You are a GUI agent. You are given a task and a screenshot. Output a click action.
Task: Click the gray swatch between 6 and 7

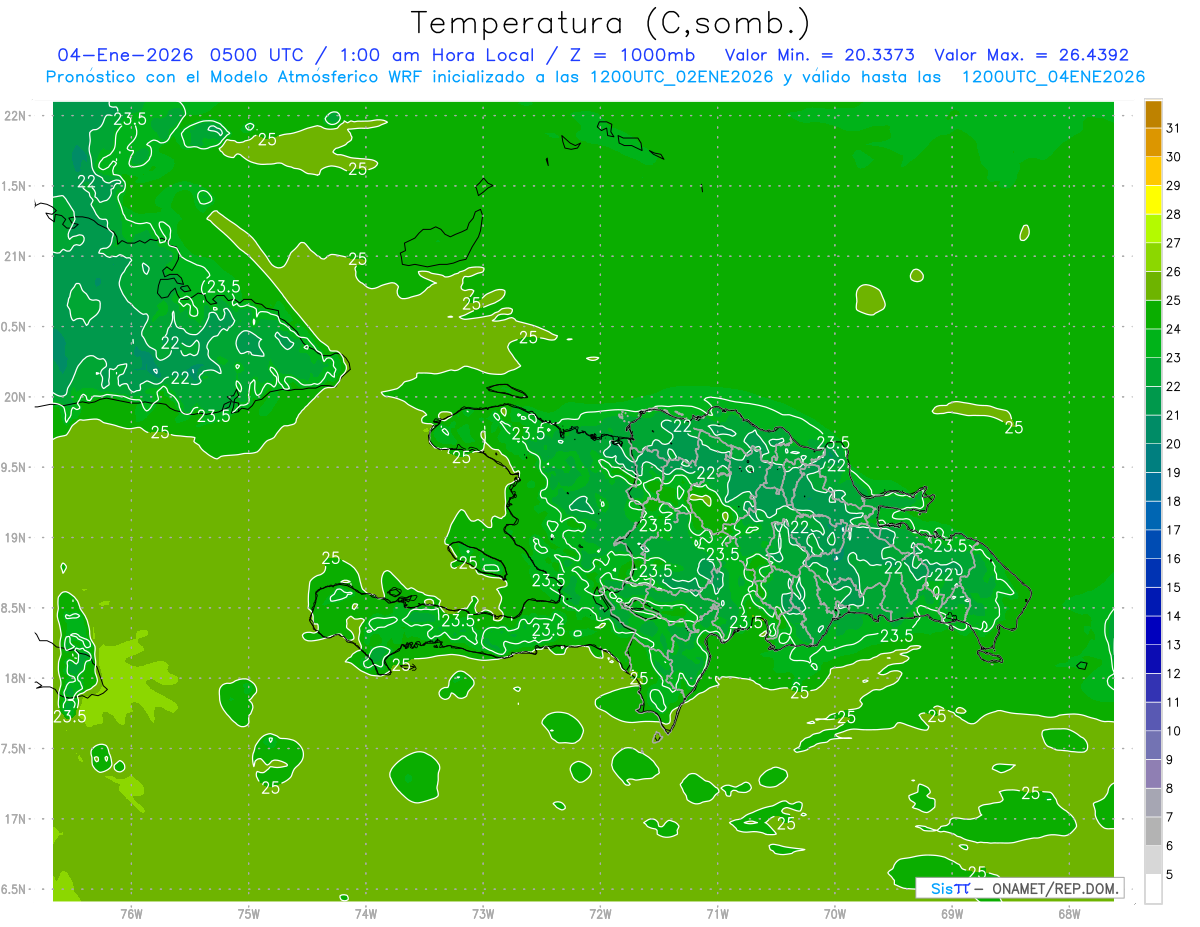1153,831
